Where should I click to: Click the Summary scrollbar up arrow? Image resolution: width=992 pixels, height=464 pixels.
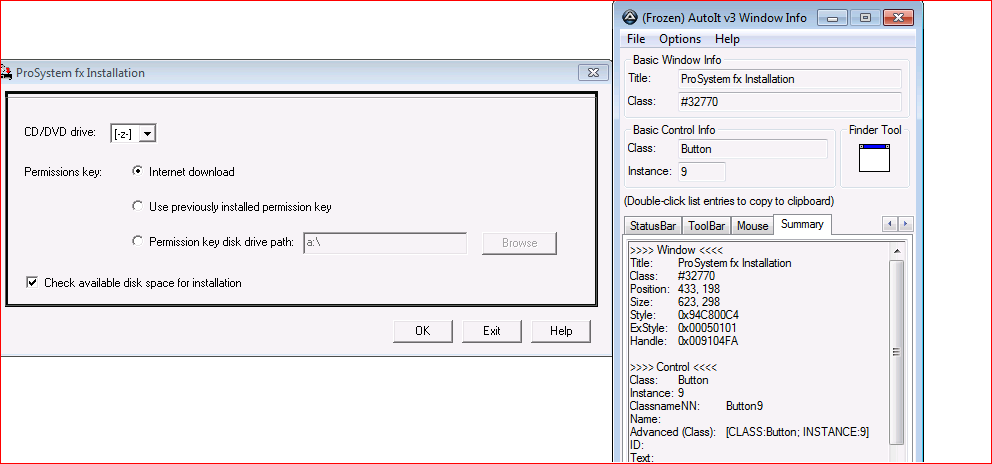coord(896,251)
